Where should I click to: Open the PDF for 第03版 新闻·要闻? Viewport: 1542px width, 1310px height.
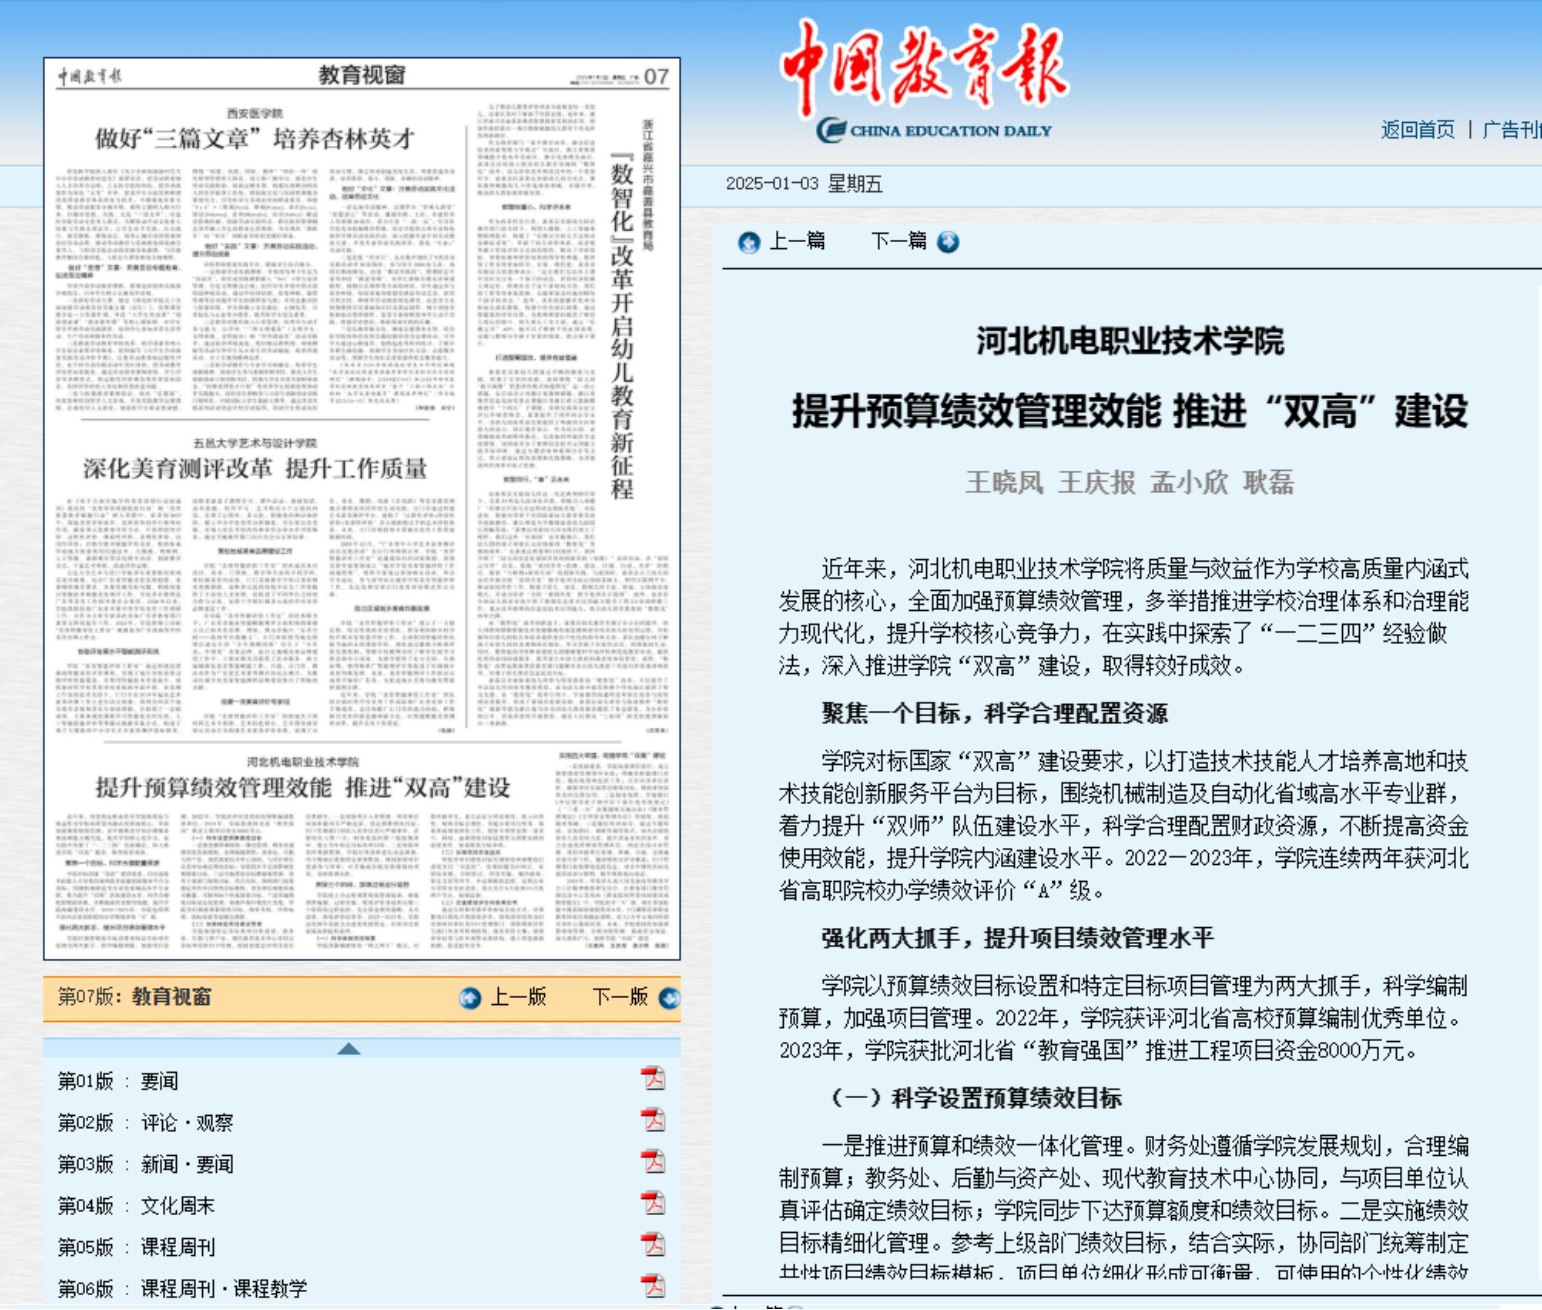coord(653,1162)
